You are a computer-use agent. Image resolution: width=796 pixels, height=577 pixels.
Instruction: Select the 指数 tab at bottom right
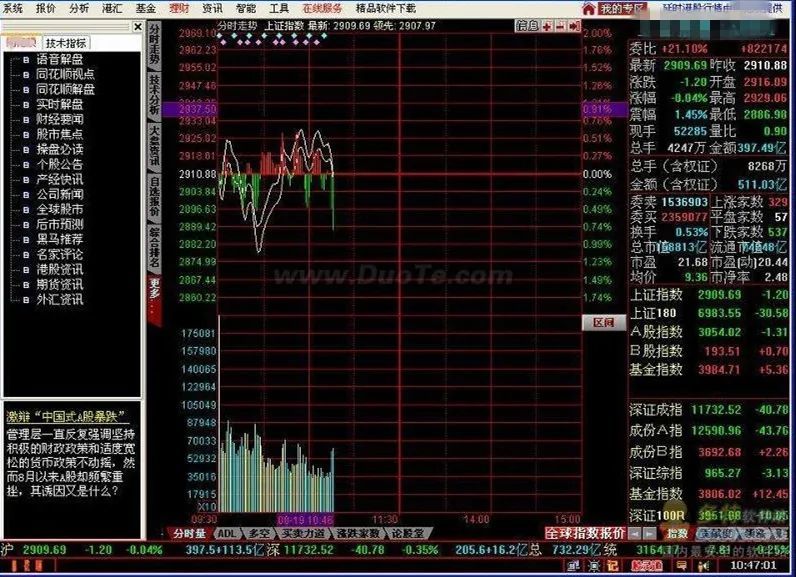pos(677,533)
